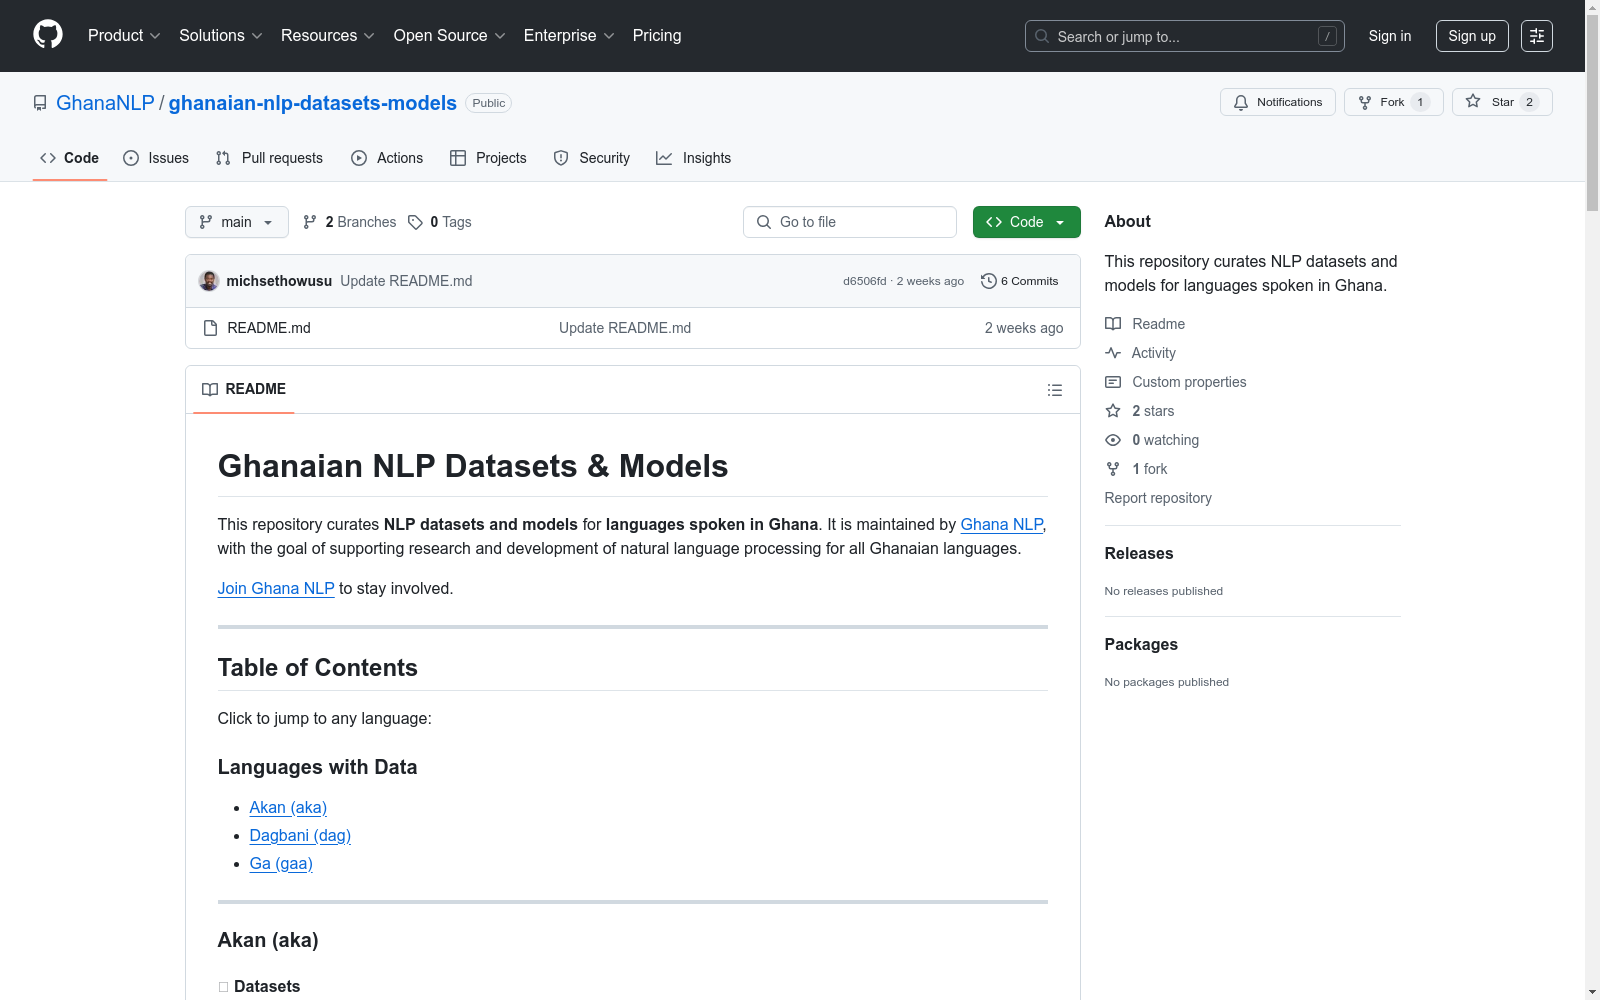Click the Sign in link
Screen dimensions: 1600x1000
coord(1390,36)
